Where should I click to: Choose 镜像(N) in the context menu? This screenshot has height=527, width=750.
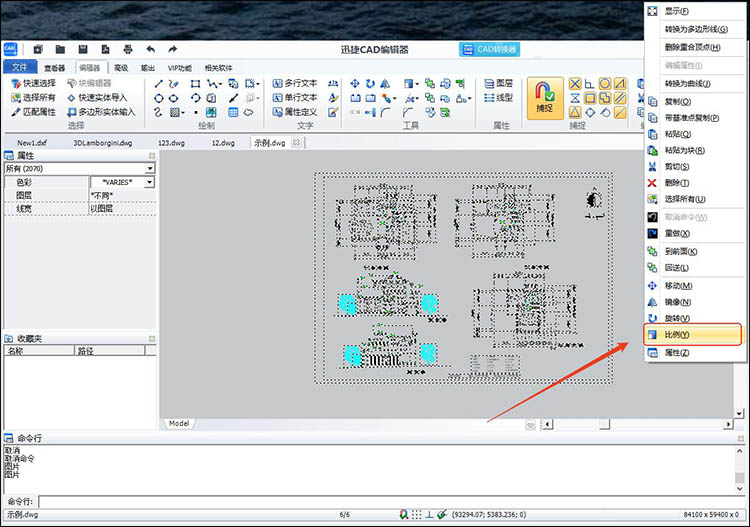click(693, 302)
